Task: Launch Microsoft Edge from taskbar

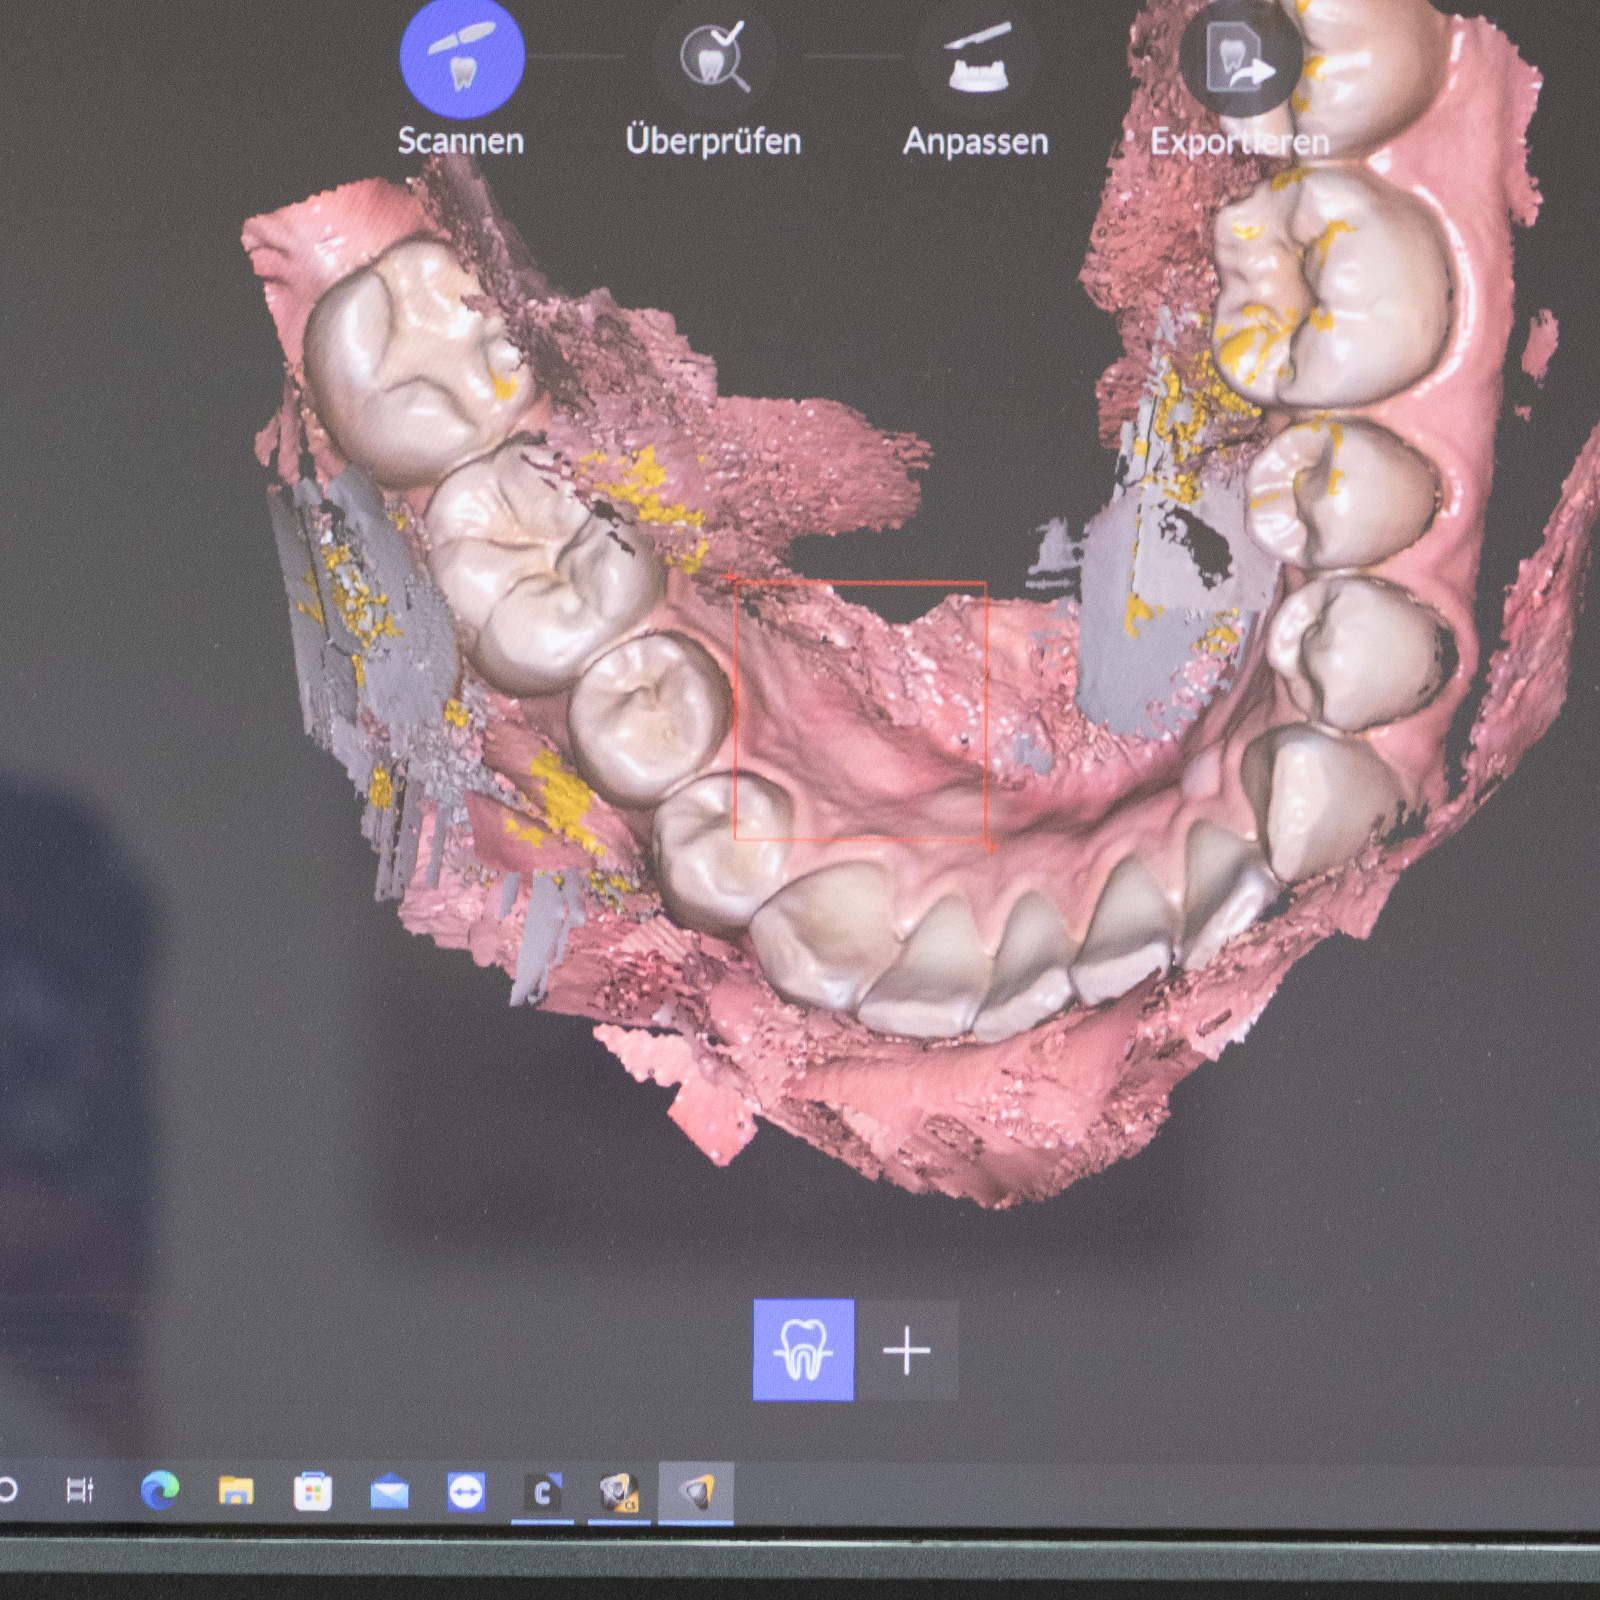Action: point(160,1491)
